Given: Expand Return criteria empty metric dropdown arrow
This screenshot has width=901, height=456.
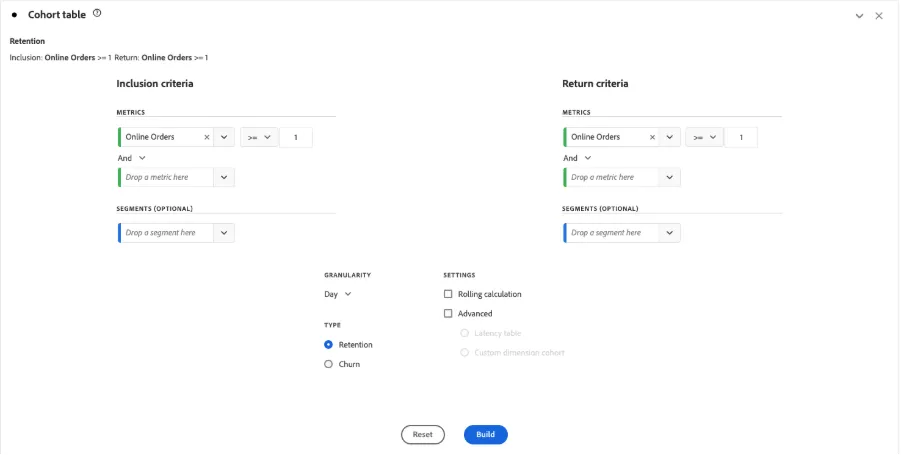Looking at the screenshot, I should pyautogui.click(x=669, y=177).
